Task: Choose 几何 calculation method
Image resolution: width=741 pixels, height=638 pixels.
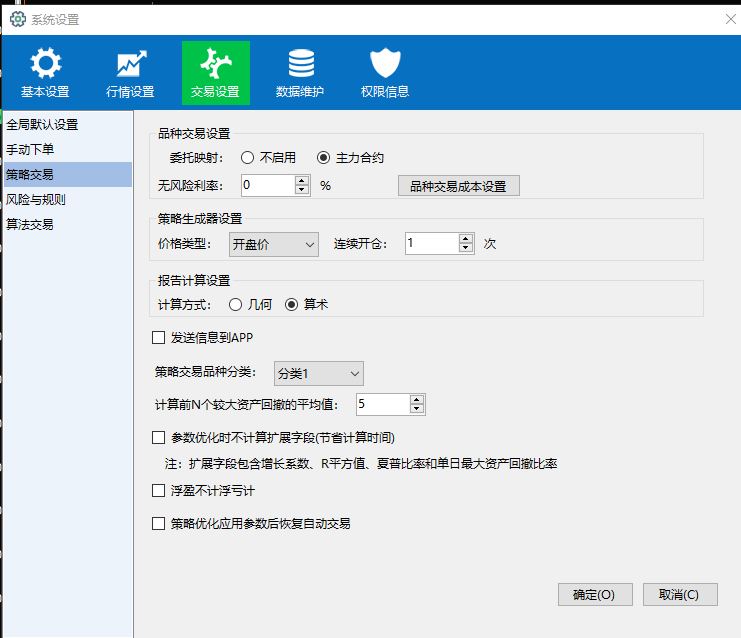Action: tap(235, 304)
